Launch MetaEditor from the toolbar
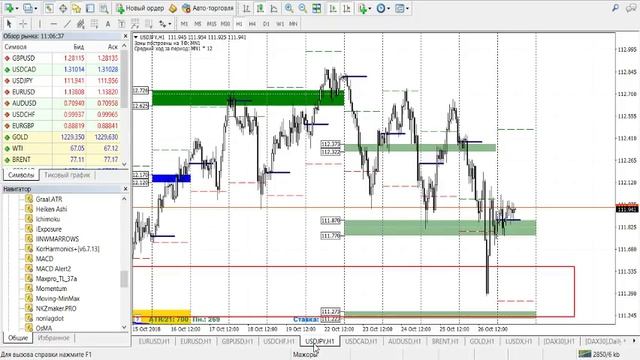 click(x=173, y=8)
